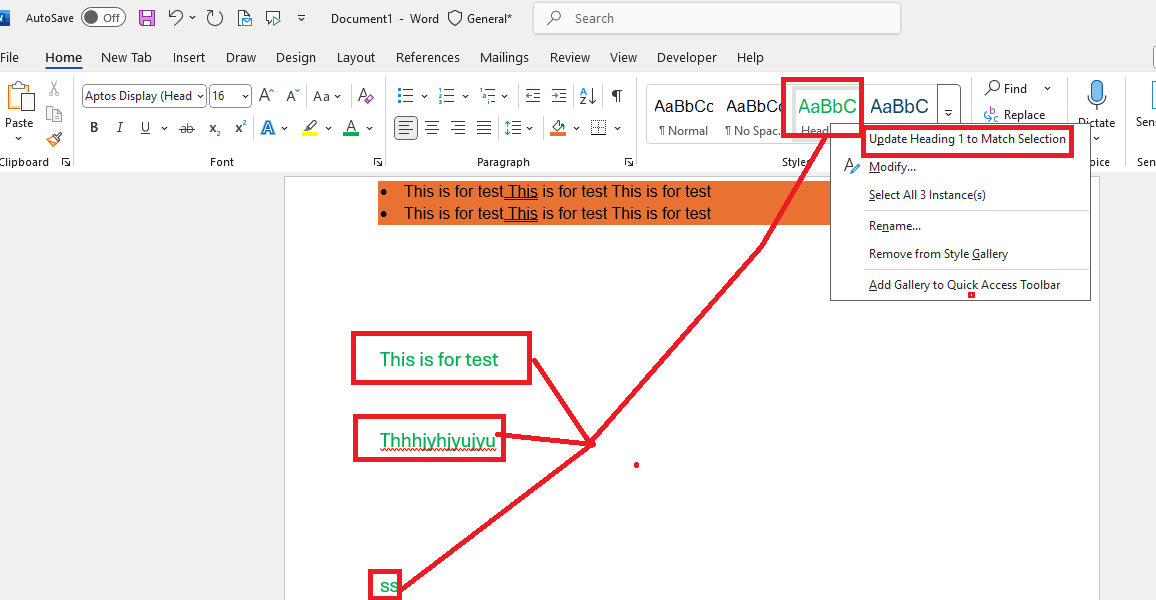The width and height of the screenshot is (1156, 600).
Task: Click the Clear All Formatting icon
Action: (x=365, y=96)
